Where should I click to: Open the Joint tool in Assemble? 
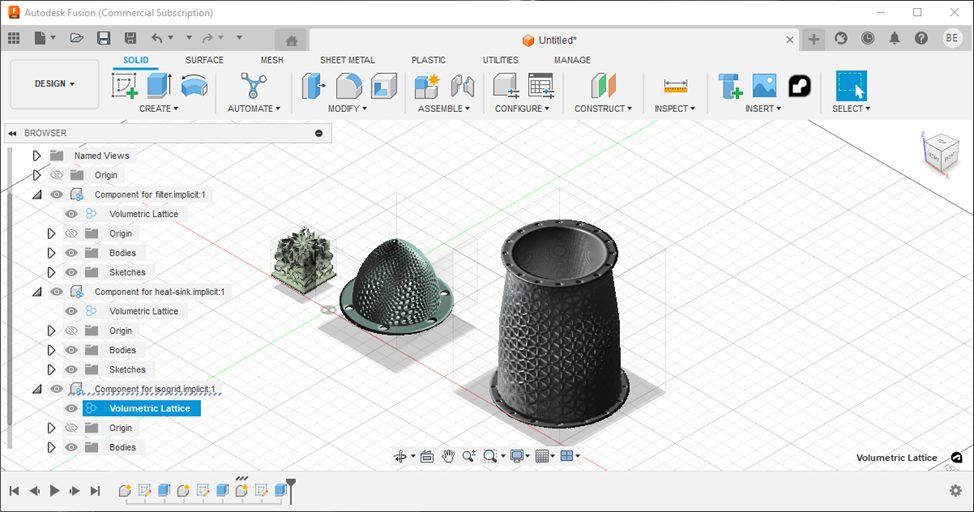(462, 86)
